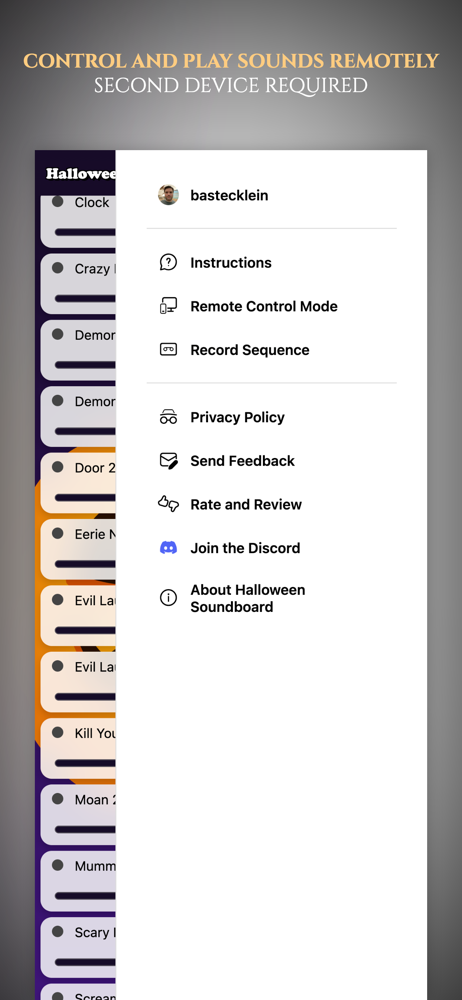Image resolution: width=462 pixels, height=1000 pixels.
Task: Toggle the dot on the Door sound
Action: (x=57, y=467)
